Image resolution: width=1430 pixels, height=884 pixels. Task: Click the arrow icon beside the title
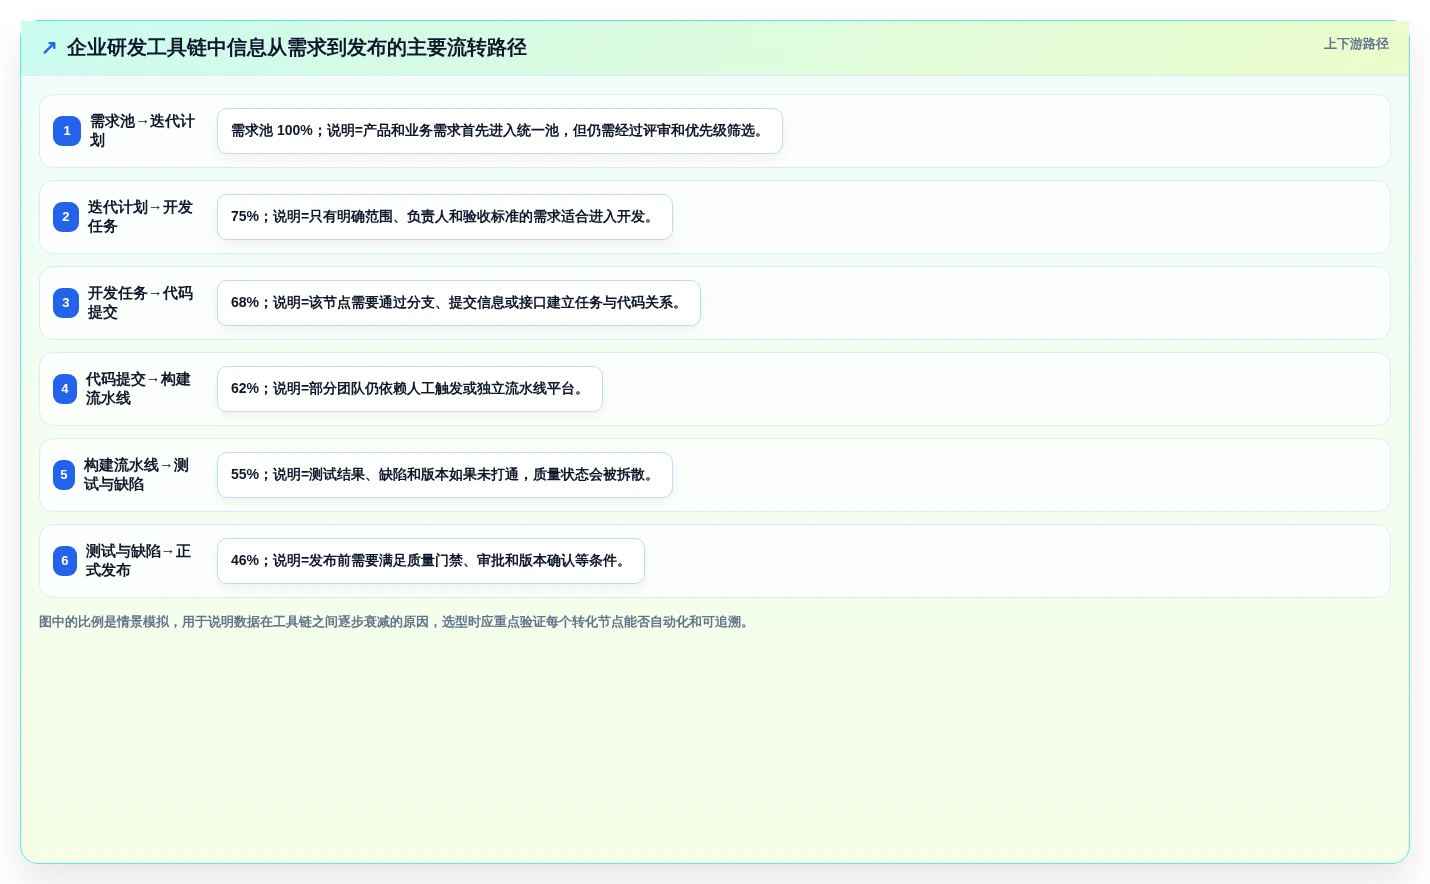(49, 48)
